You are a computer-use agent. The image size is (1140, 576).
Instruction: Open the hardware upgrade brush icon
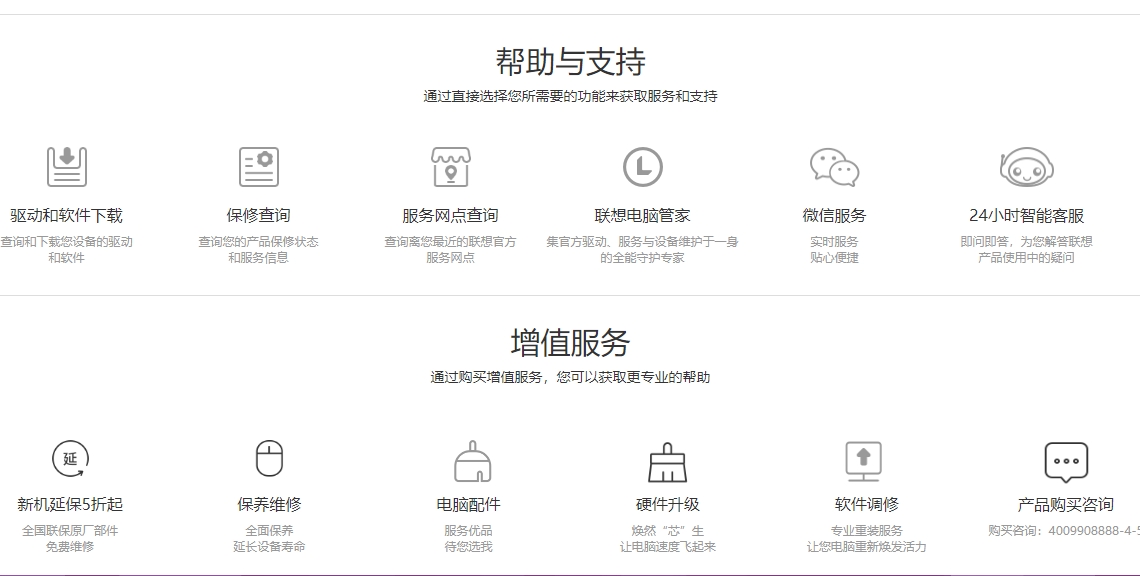coord(667,463)
